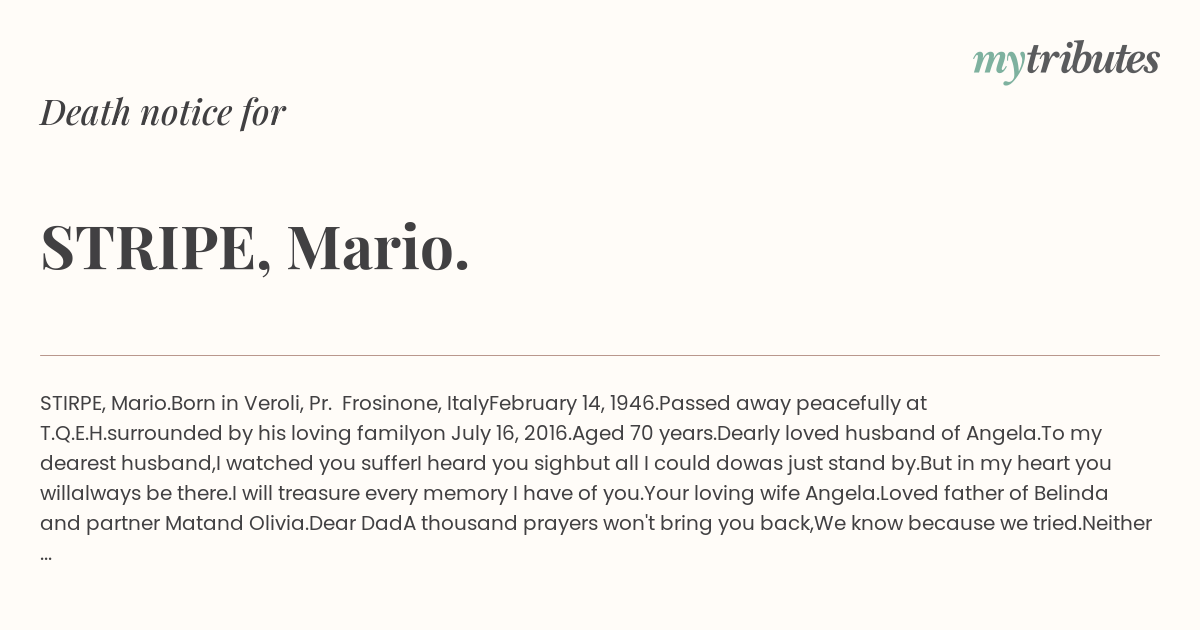This screenshot has width=1200, height=630.
Task: Click the birth date "February 14, 1946"
Action: pyautogui.click(x=573, y=403)
